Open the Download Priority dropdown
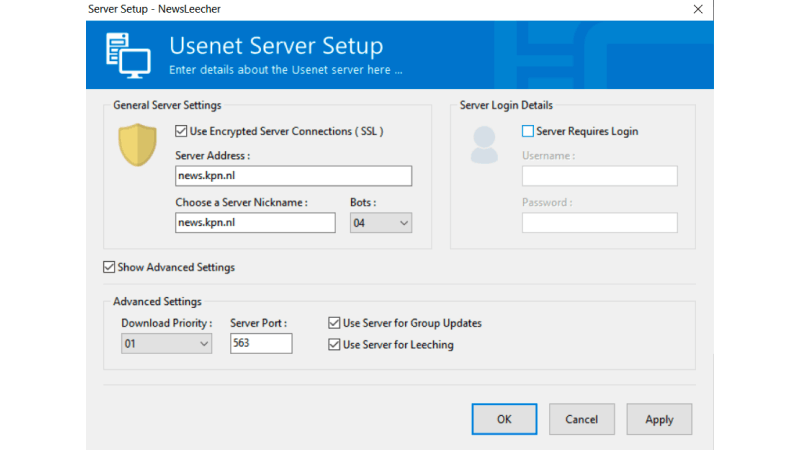This screenshot has width=800, height=450. (166, 343)
